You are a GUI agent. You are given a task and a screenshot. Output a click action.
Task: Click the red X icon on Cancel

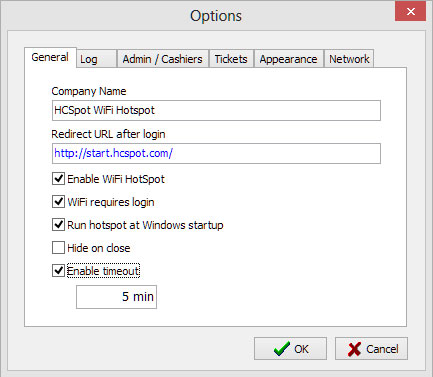point(354,349)
